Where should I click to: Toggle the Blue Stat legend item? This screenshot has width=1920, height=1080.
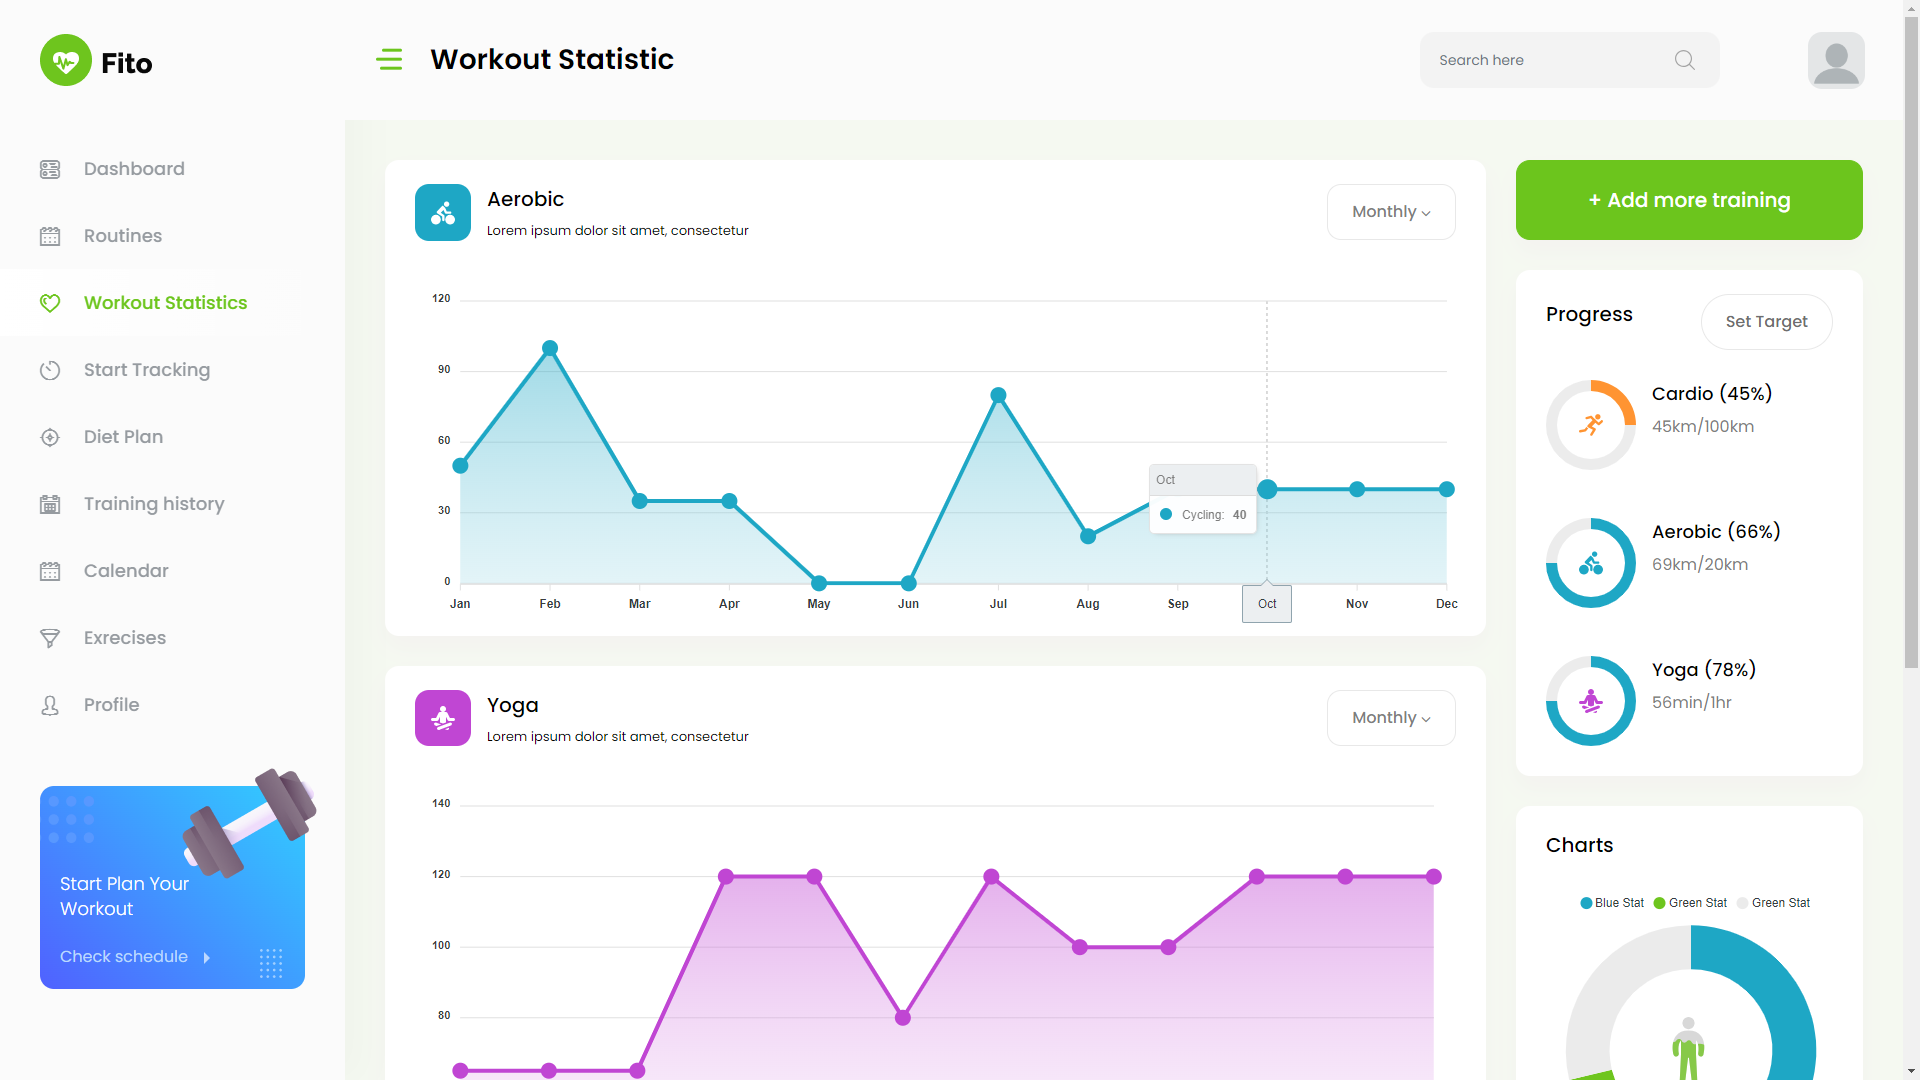(1612, 903)
